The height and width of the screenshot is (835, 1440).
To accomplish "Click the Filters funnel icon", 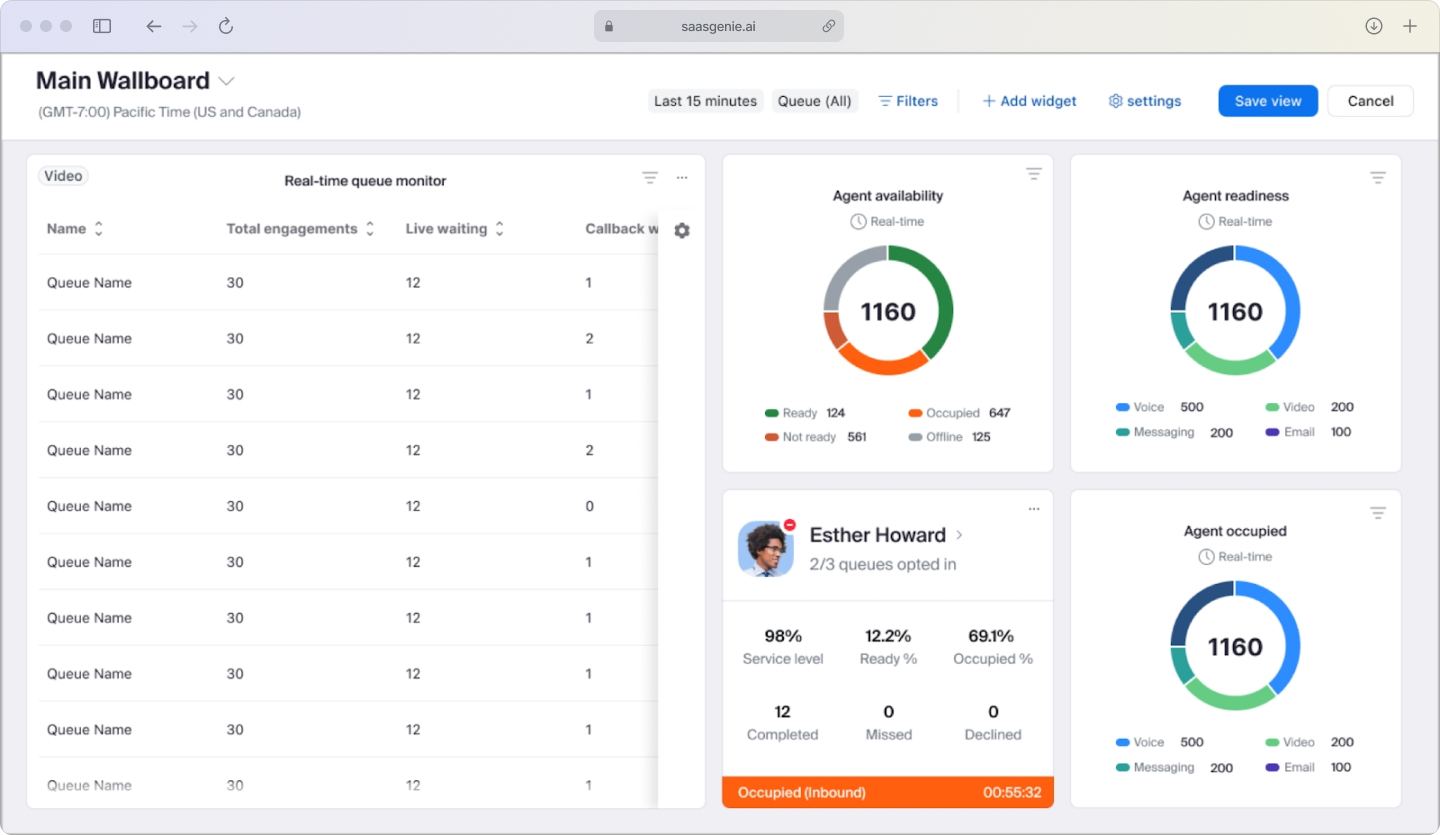I will pos(884,100).
